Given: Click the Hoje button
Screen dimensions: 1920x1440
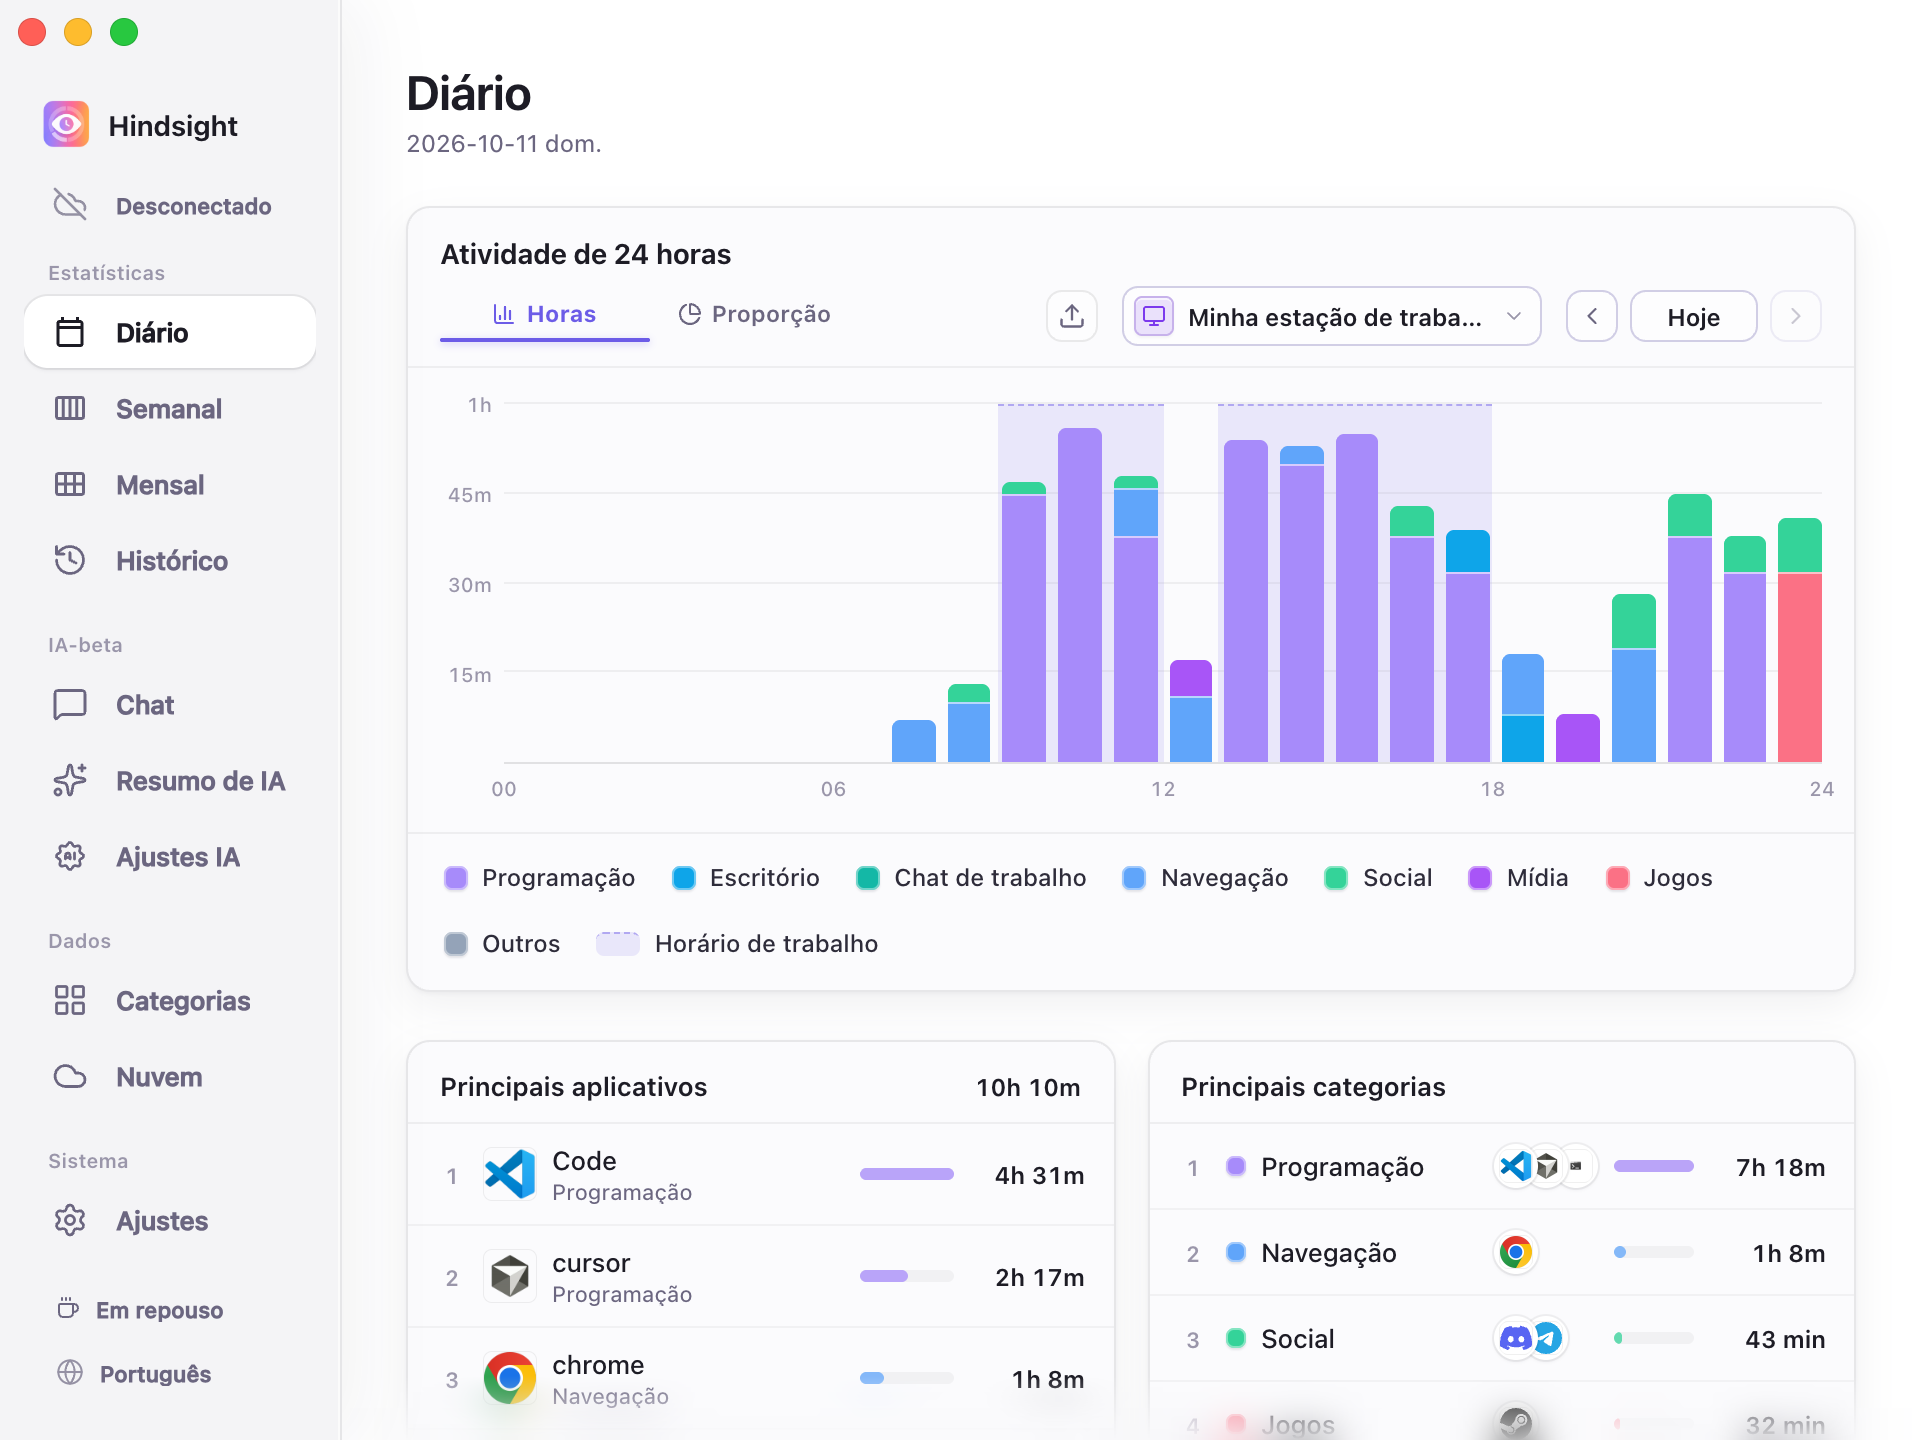Looking at the screenshot, I should pos(1694,317).
